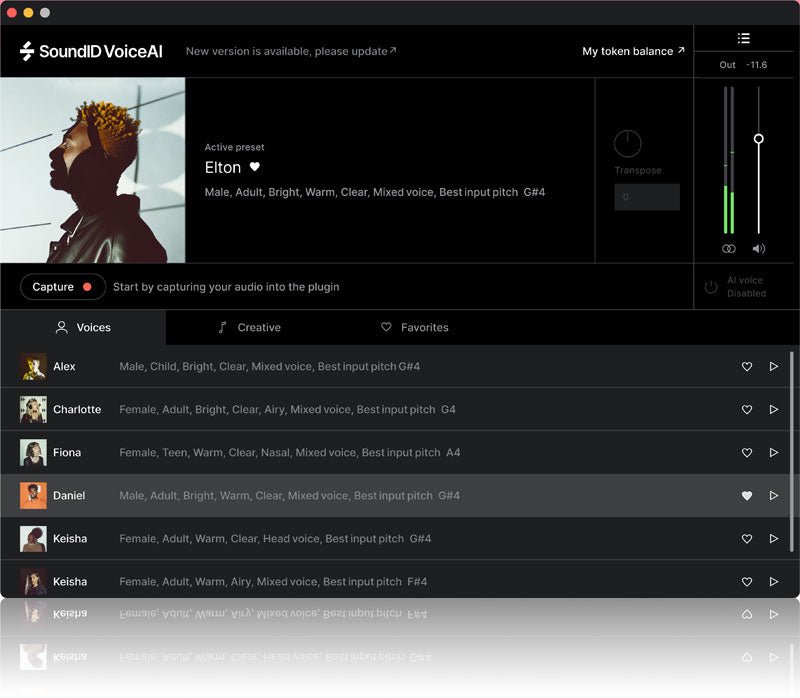Switch to the Creative tab
This screenshot has width=800, height=698.
249,327
